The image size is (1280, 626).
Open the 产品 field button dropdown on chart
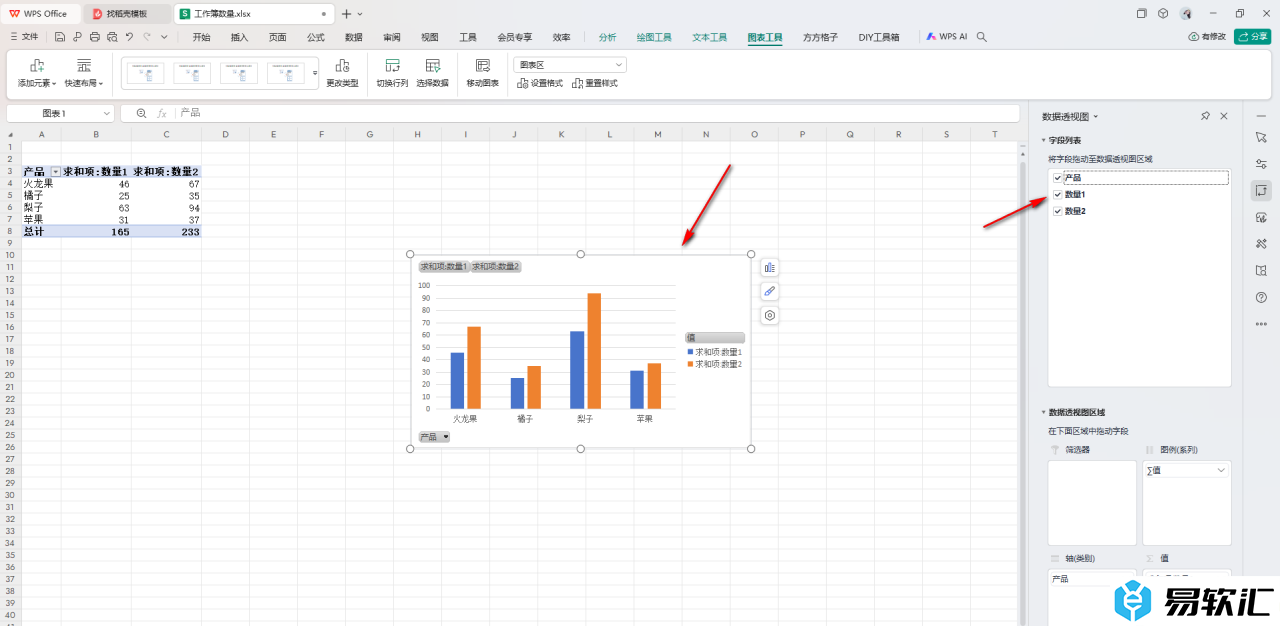[445, 437]
